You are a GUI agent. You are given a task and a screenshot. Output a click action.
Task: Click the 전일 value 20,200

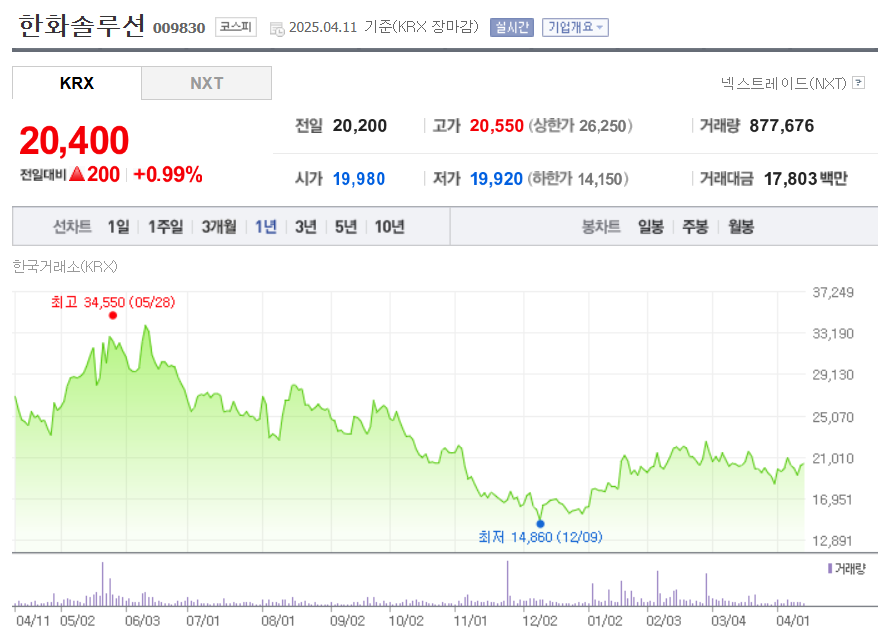[x=359, y=125]
